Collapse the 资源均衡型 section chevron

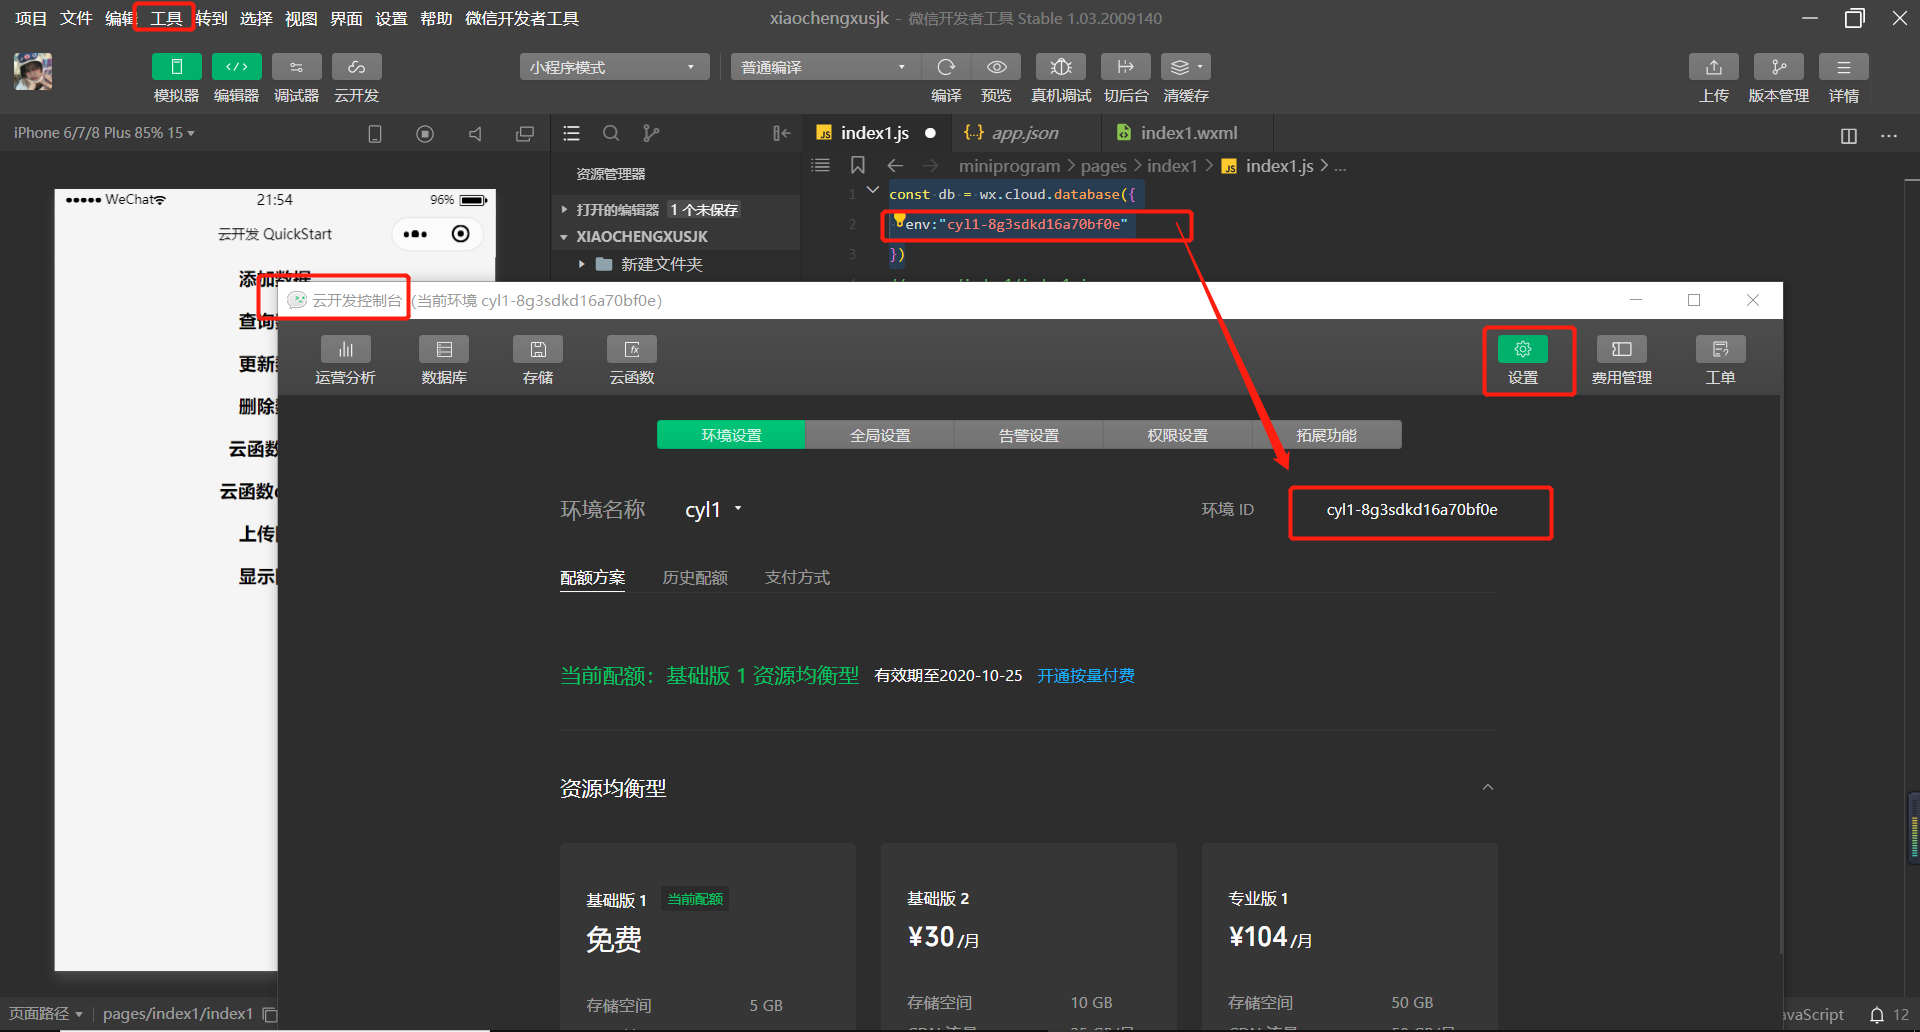pyautogui.click(x=1487, y=787)
